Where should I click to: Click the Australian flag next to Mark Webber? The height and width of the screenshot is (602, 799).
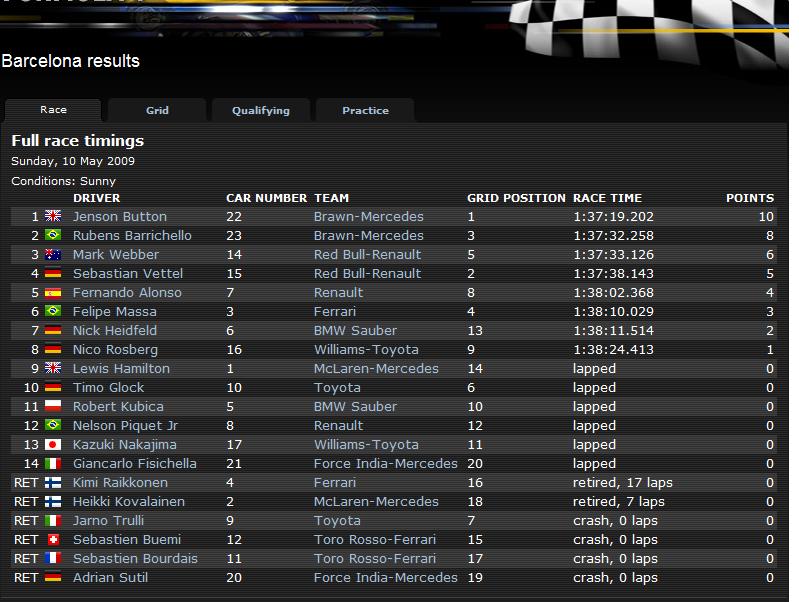click(x=53, y=254)
